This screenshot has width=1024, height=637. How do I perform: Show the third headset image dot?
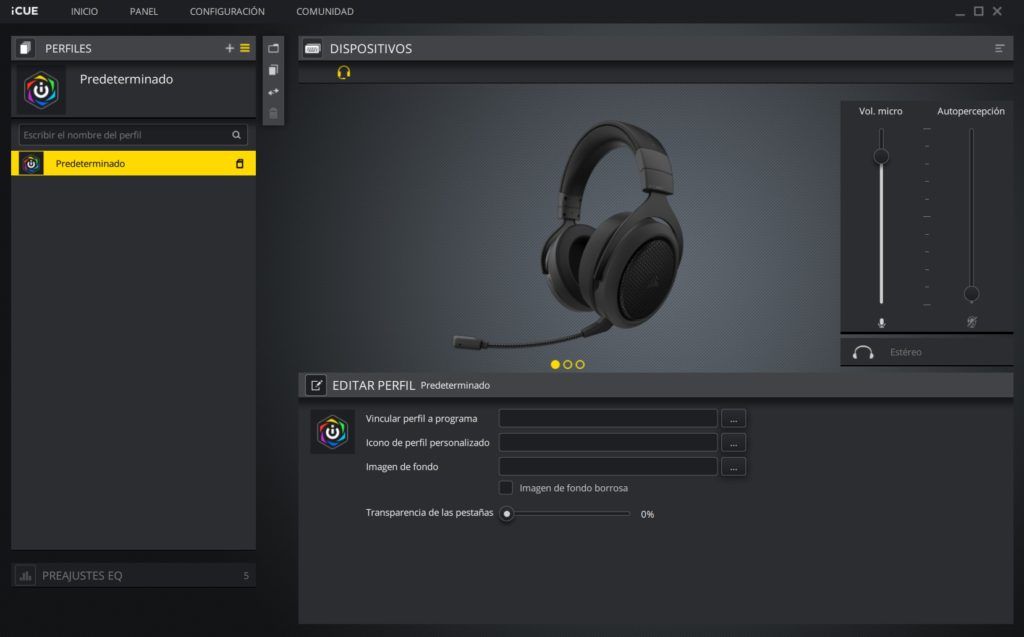tap(580, 365)
